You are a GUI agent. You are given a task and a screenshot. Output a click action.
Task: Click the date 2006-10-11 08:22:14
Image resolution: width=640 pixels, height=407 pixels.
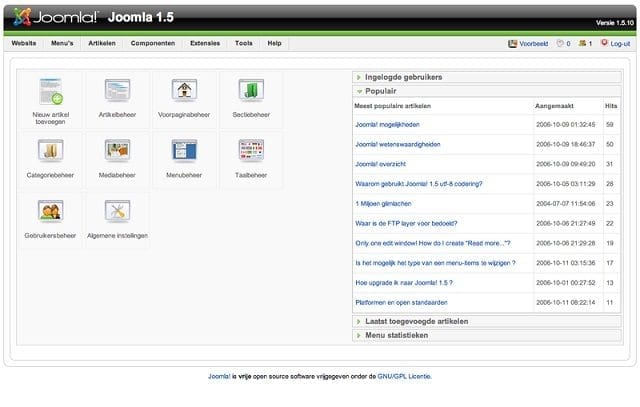point(566,302)
